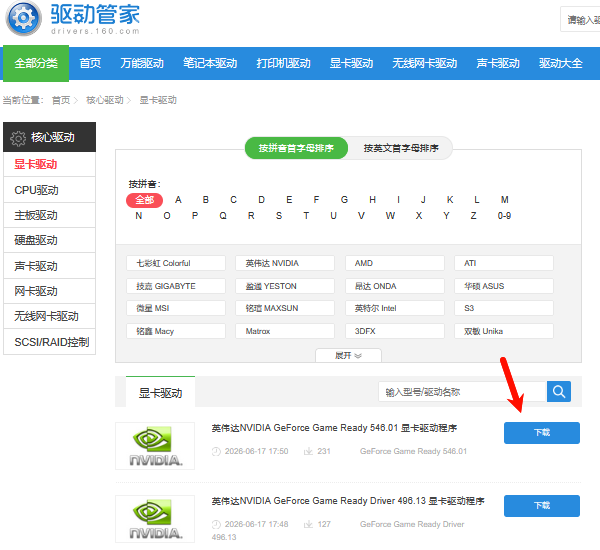Open 全部分类 menu
This screenshot has height=550, width=600.
(36, 63)
